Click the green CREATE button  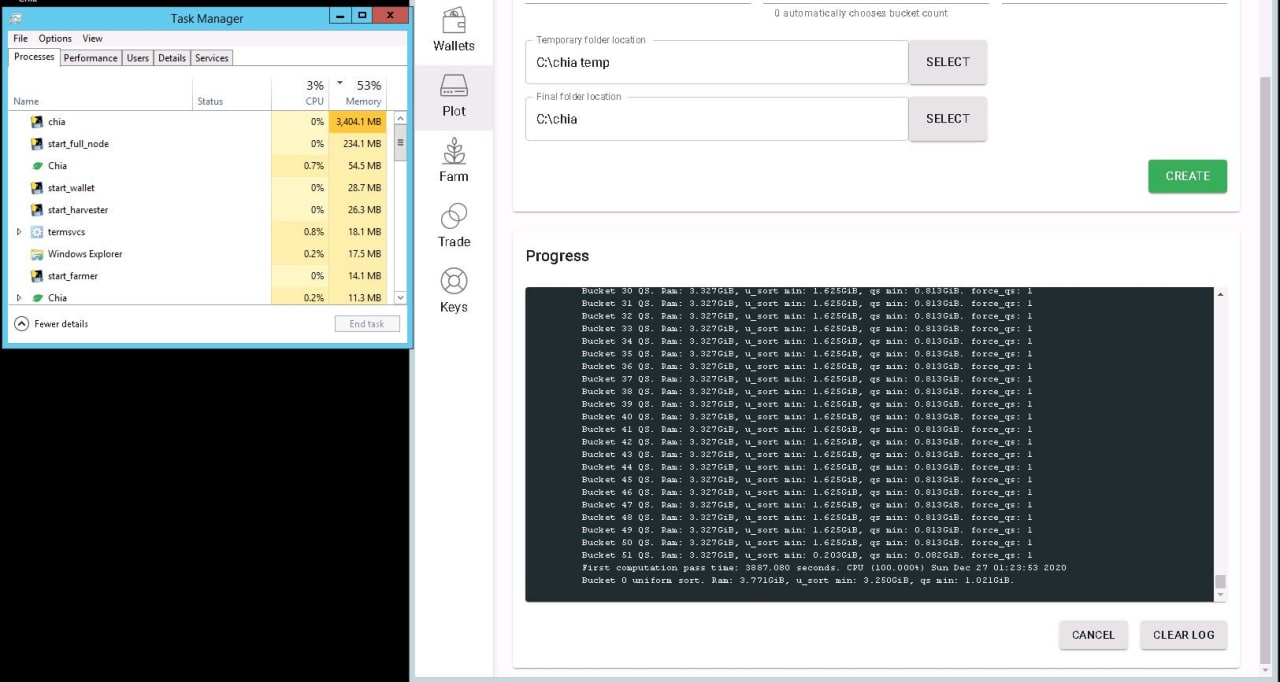pos(1187,176)
